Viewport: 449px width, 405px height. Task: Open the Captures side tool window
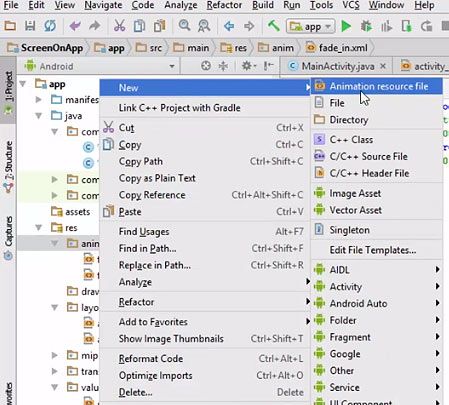click(x=8, y=238)
